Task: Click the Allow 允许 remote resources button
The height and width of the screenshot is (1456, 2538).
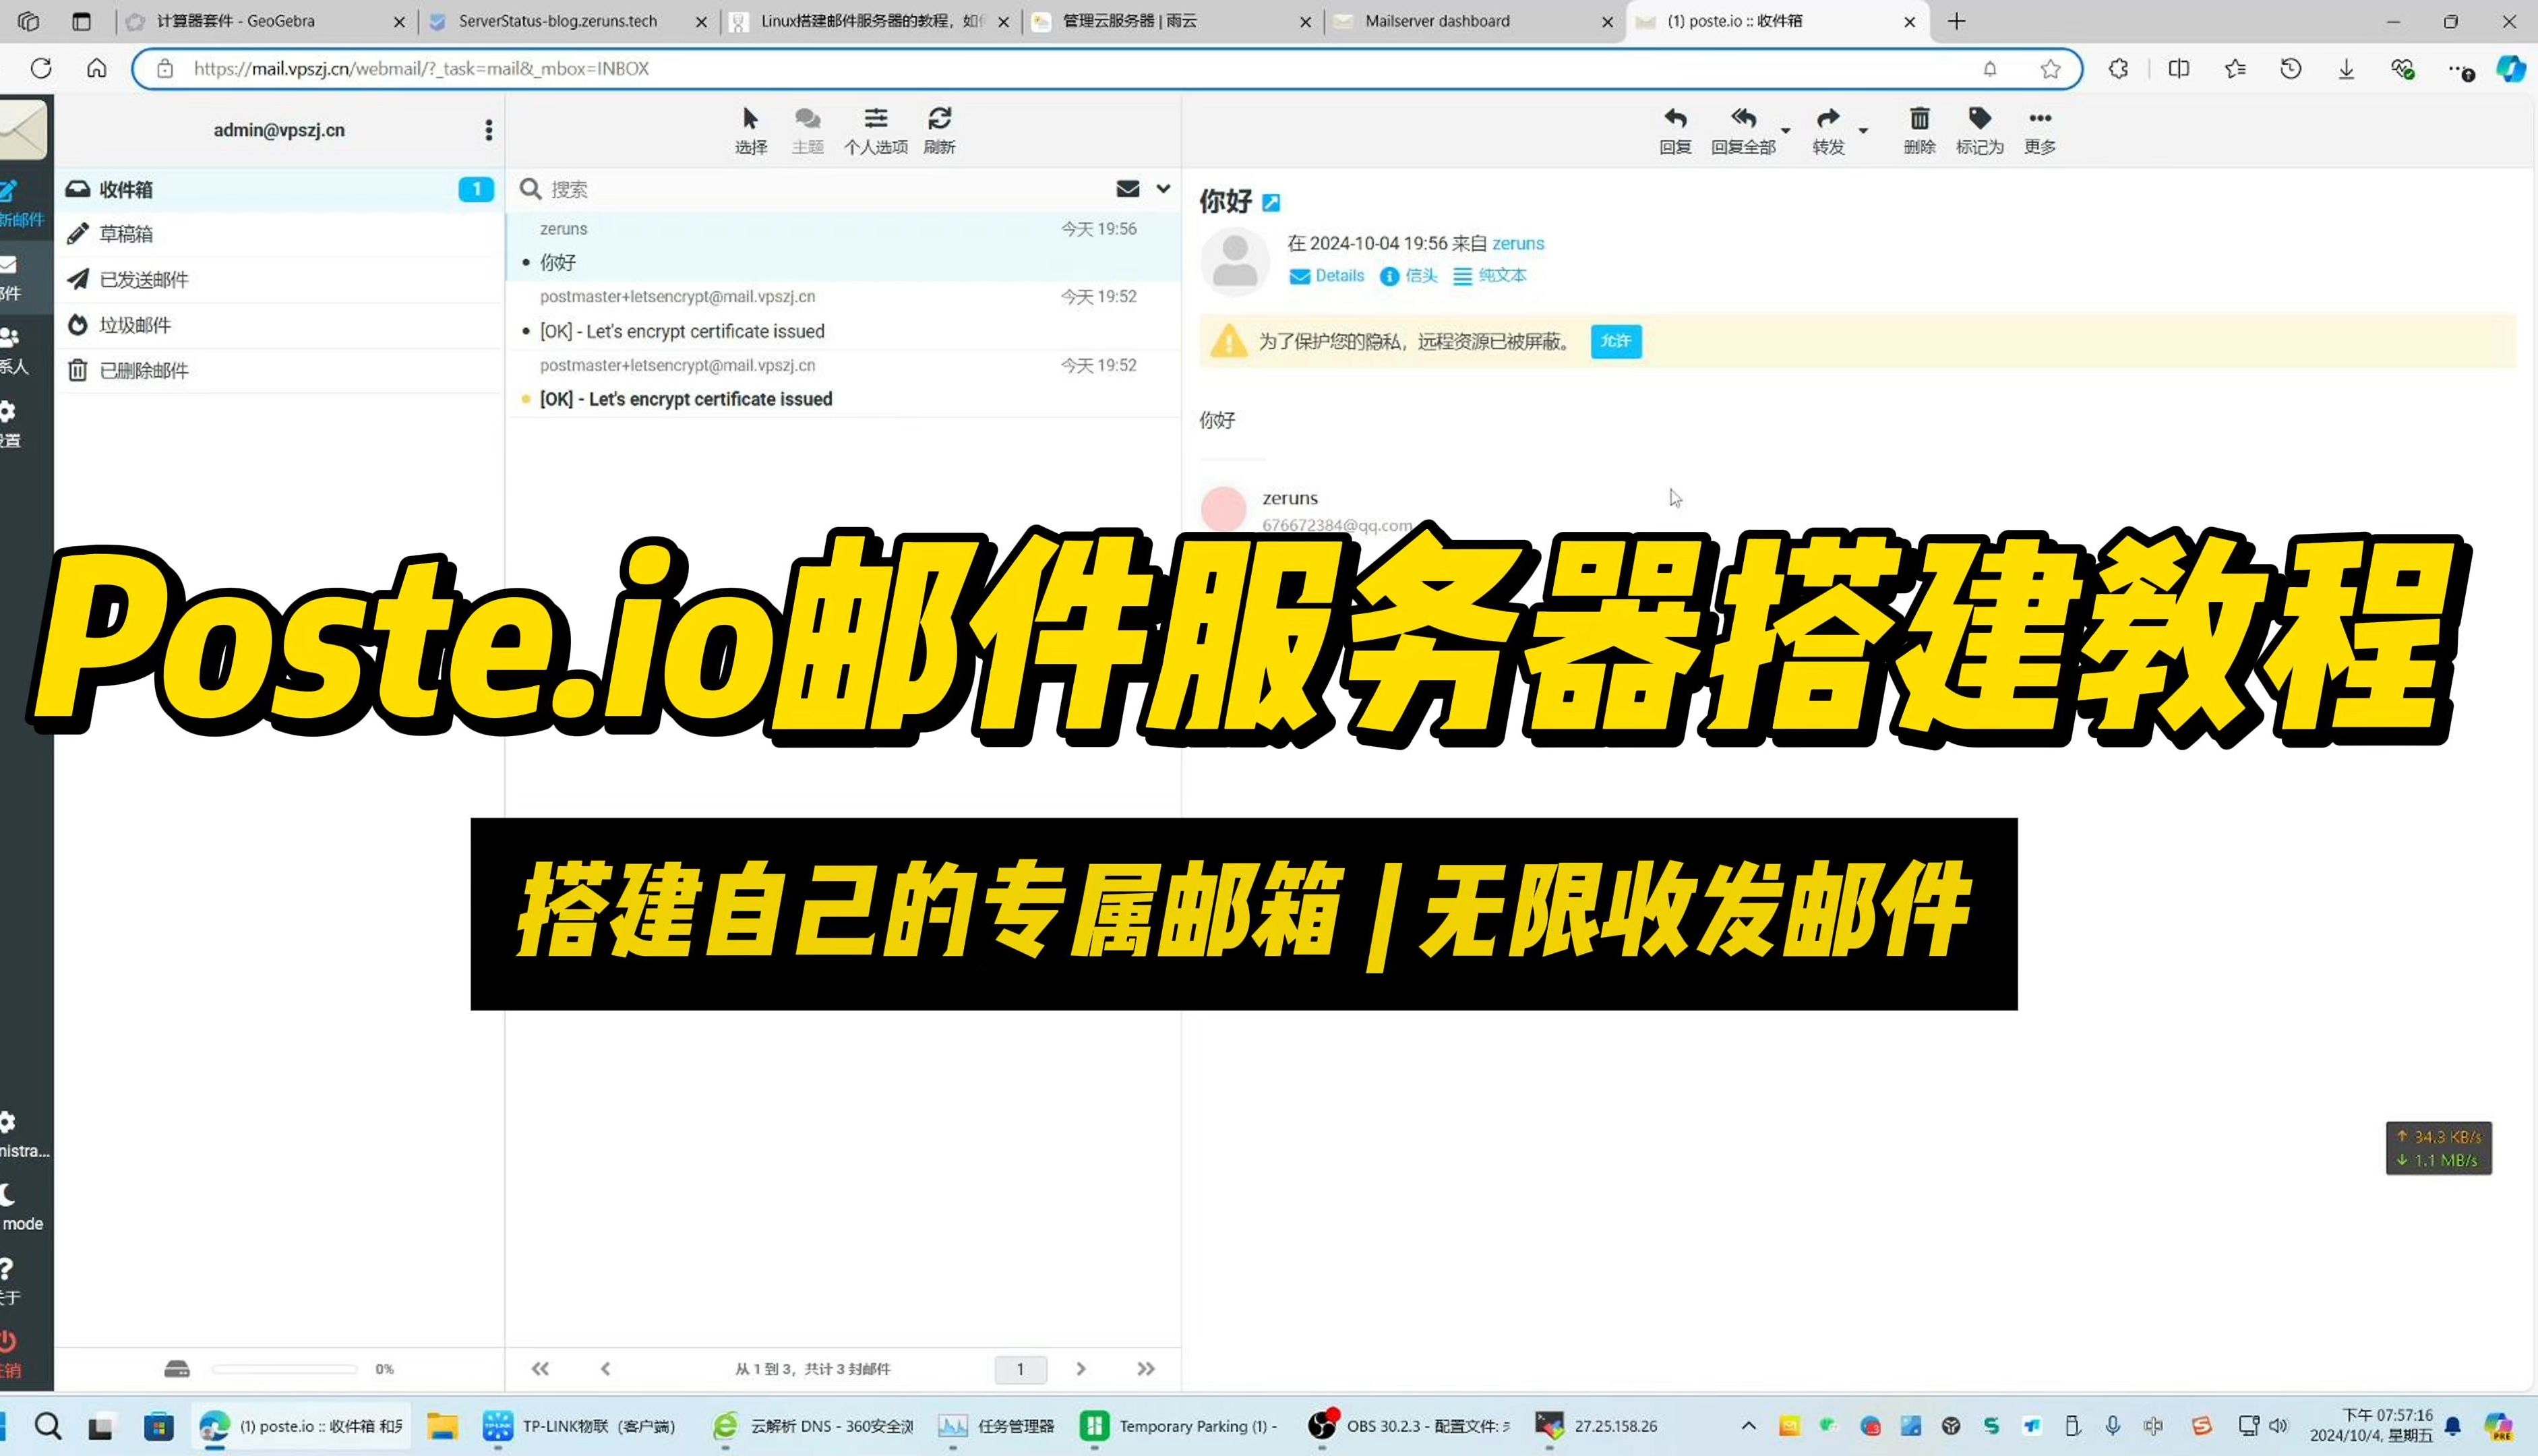Action: 1615,341
